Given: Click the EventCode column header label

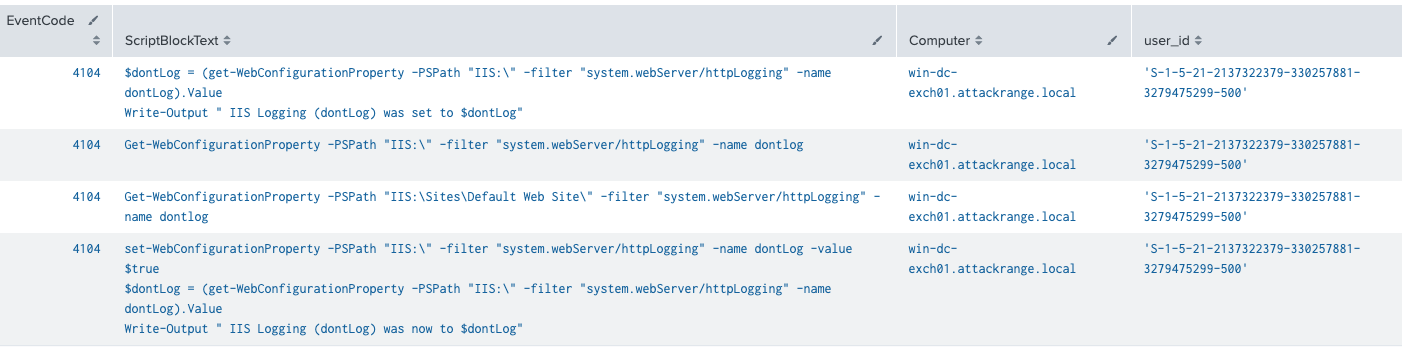Looking at the screenshot, I should tap(41, 20).
